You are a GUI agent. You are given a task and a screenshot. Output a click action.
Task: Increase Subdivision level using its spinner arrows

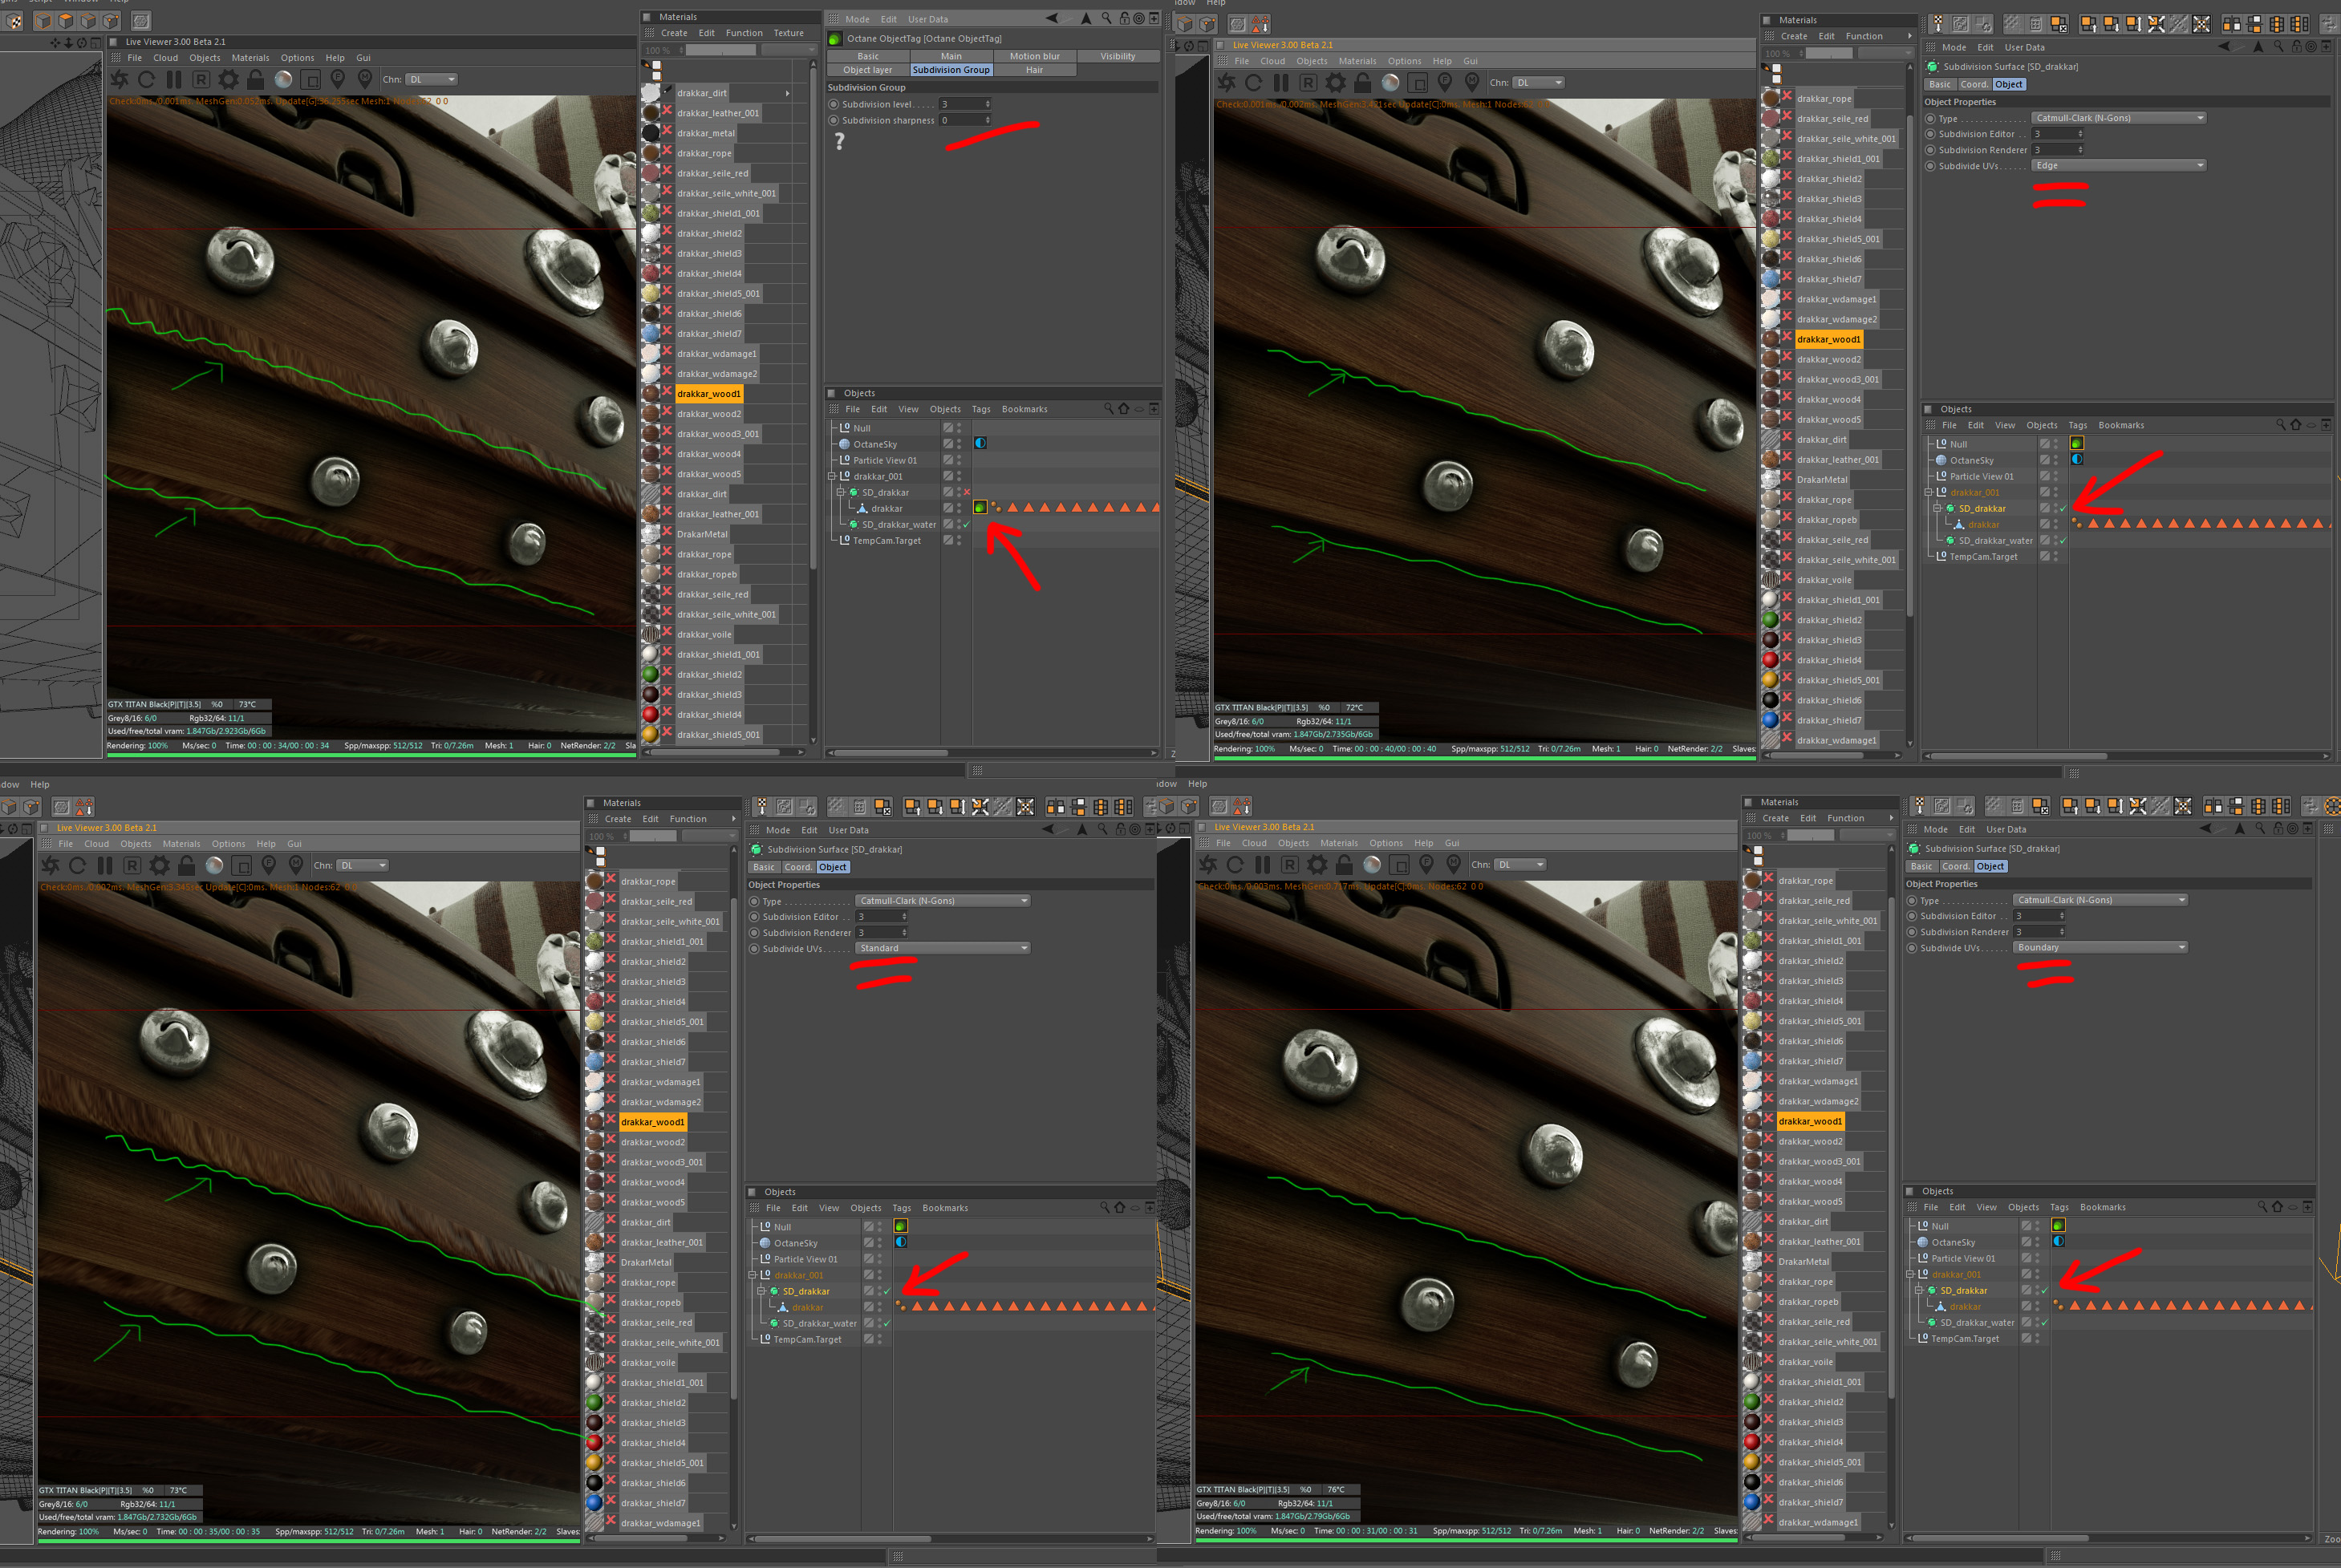point(988,102)
